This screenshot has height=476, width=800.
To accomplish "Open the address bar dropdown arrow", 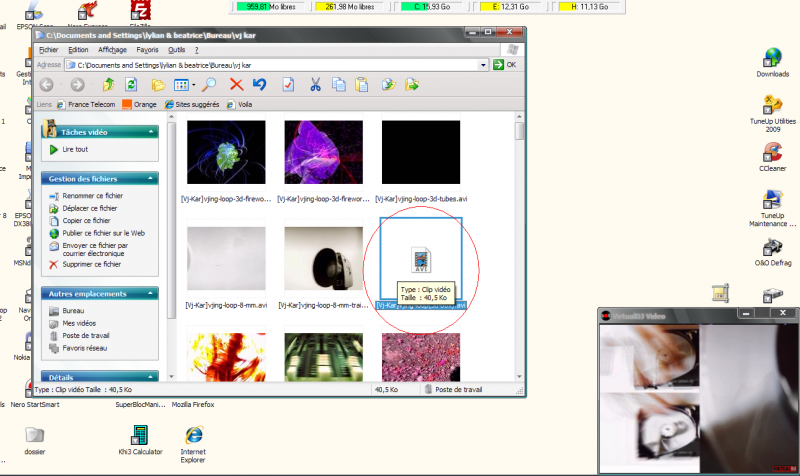I will [x=497, y=64].
